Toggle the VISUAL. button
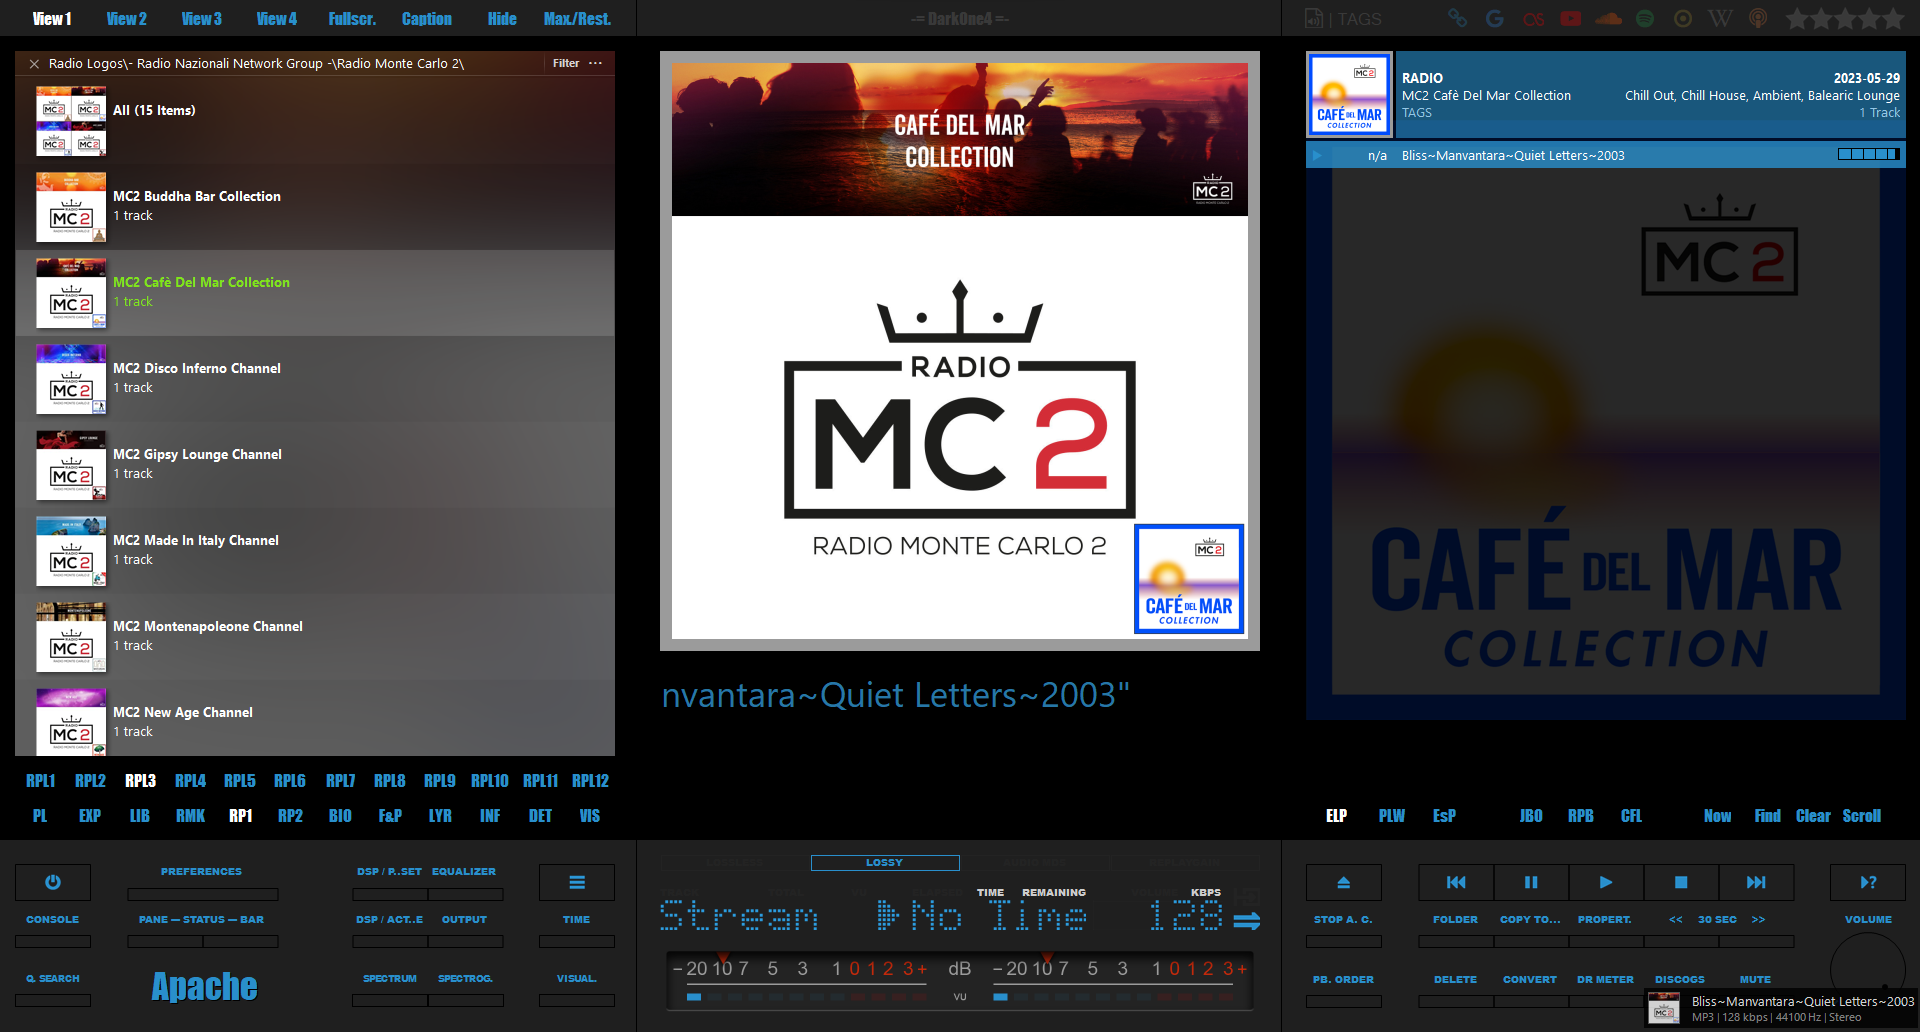This screenshot has height=1032, width=1920. [577, 979]
